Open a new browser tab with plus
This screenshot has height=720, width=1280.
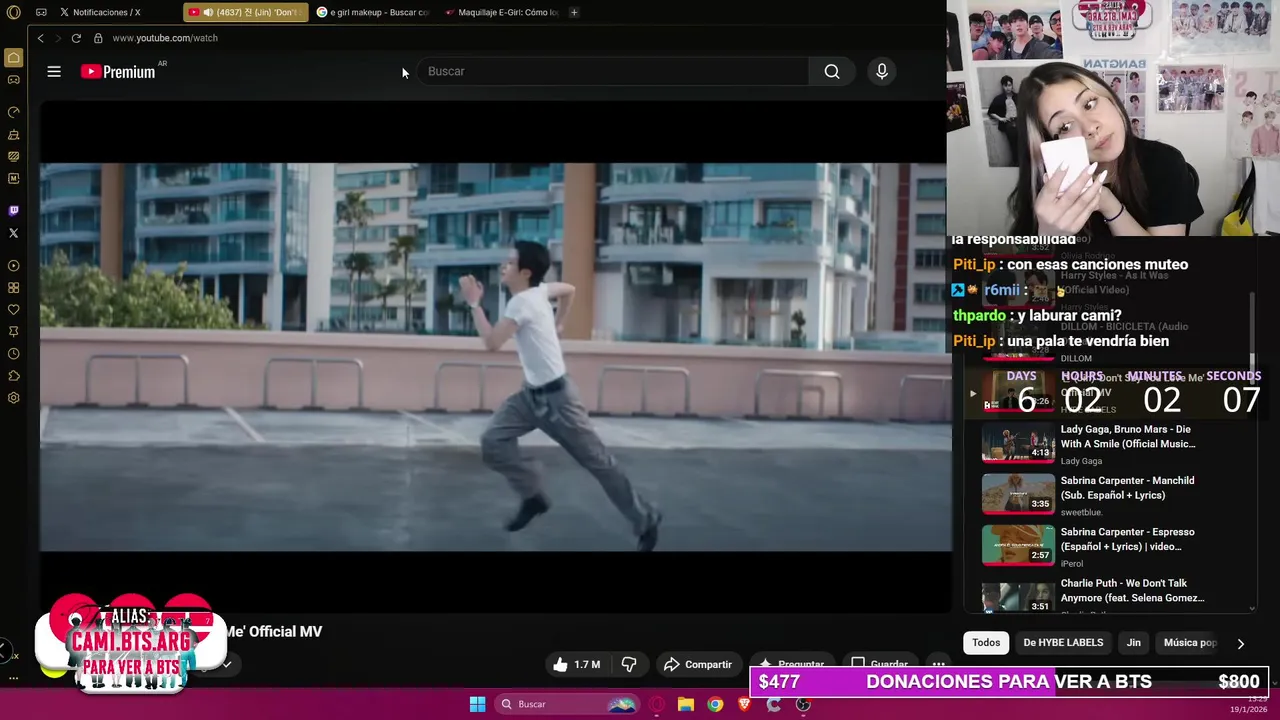pos(574,12)
